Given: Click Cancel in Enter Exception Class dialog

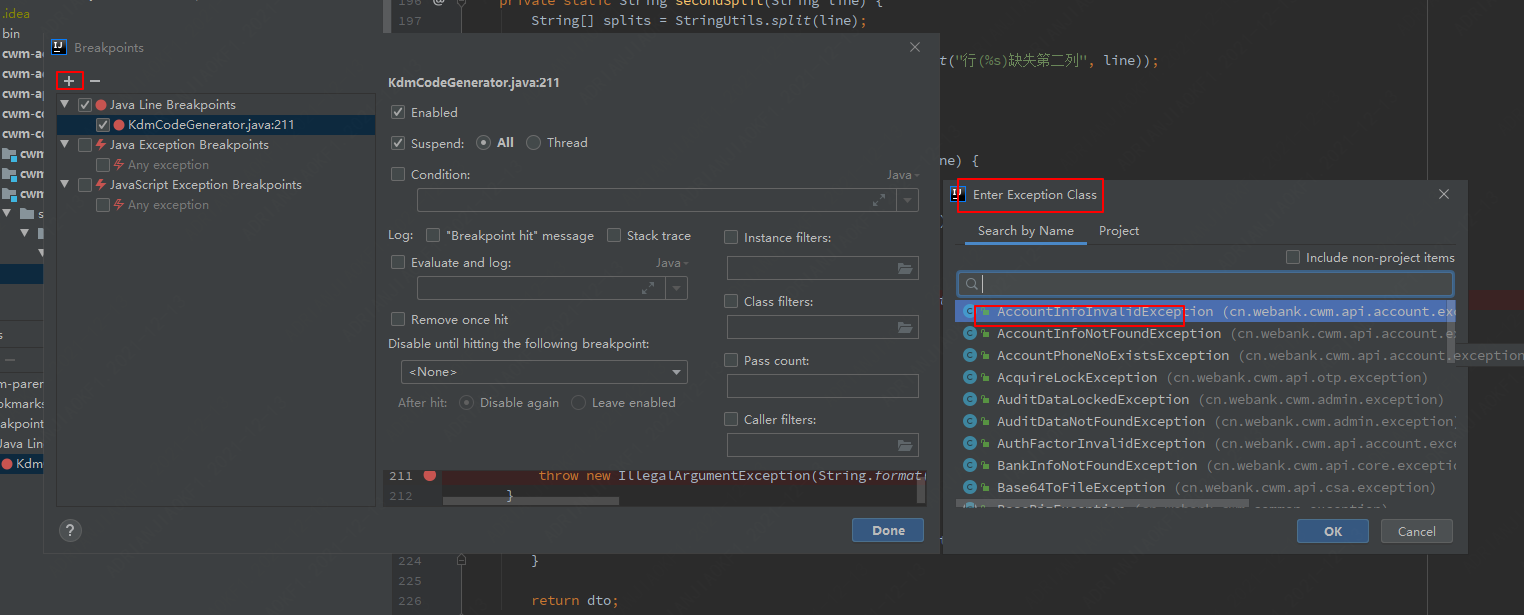Looking at the screenshot, I should point(1416,532).
